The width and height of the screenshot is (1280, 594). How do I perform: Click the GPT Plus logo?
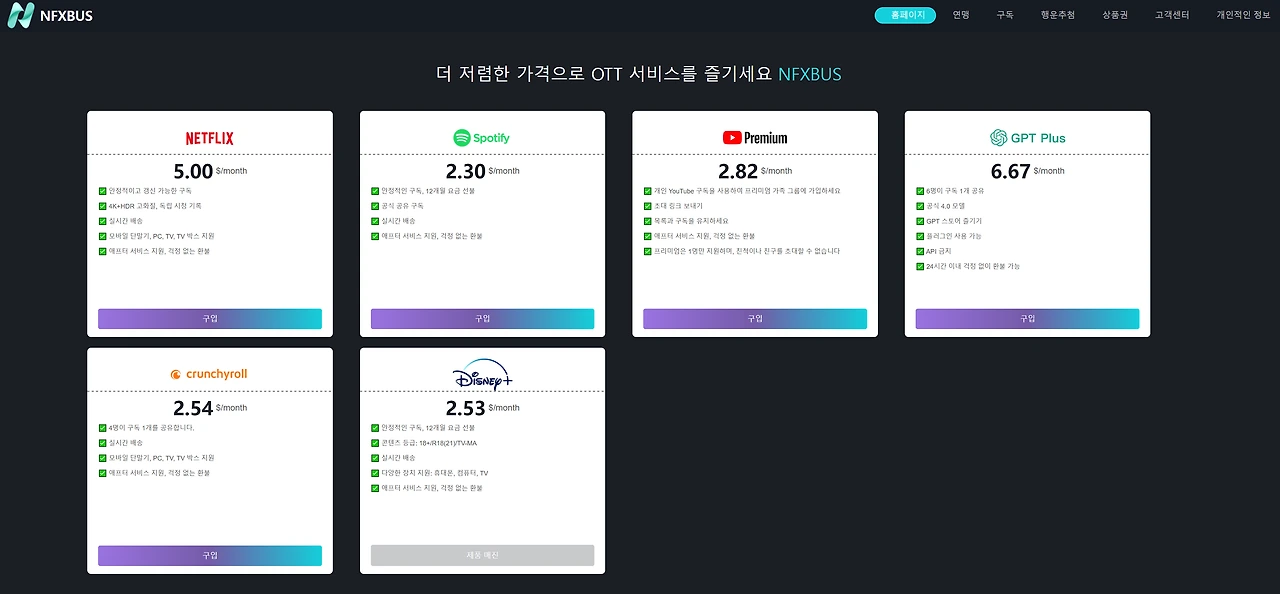click(x=1028, y=138)
